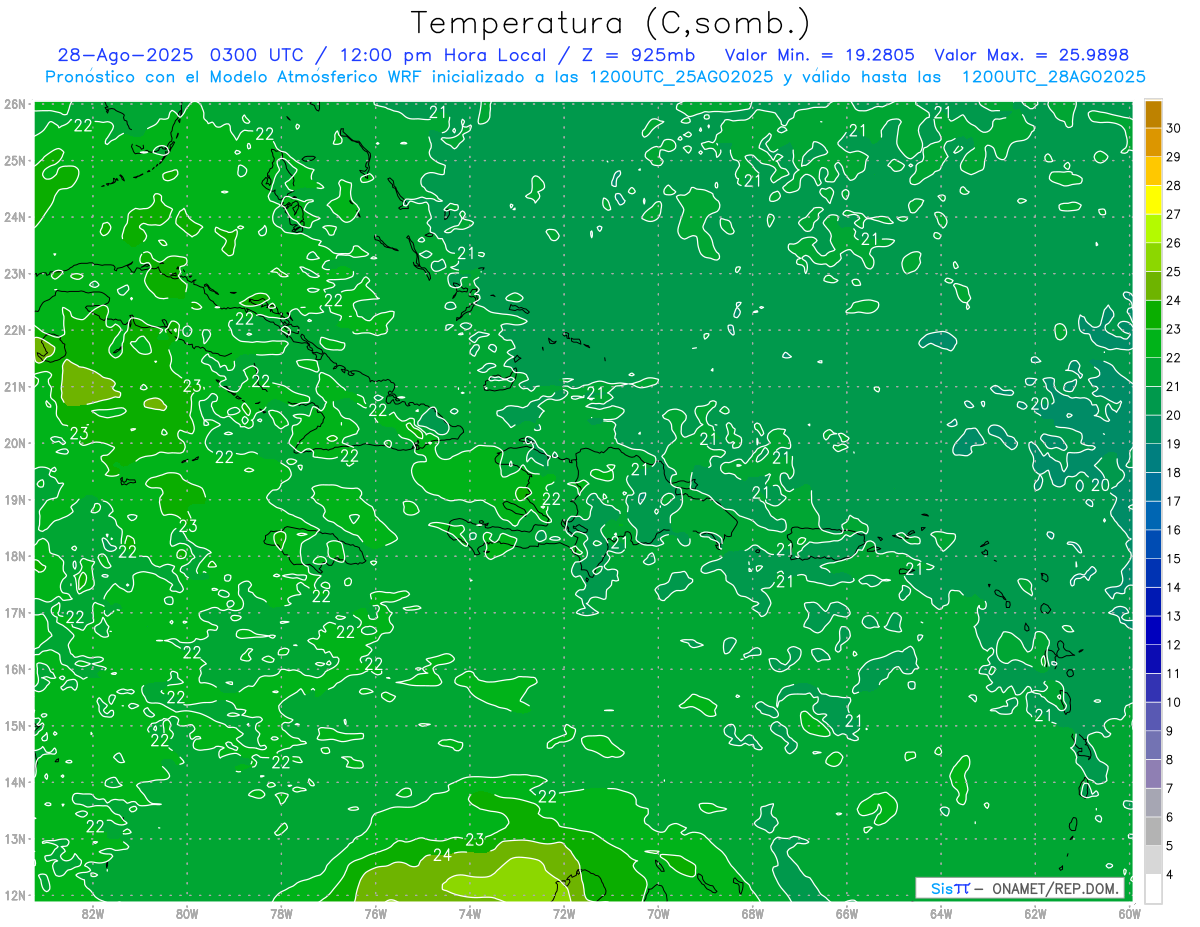This screenshot has height=927, width=1200.
Task: Click the '24' contour label on the map
Action: pos(443,855)
